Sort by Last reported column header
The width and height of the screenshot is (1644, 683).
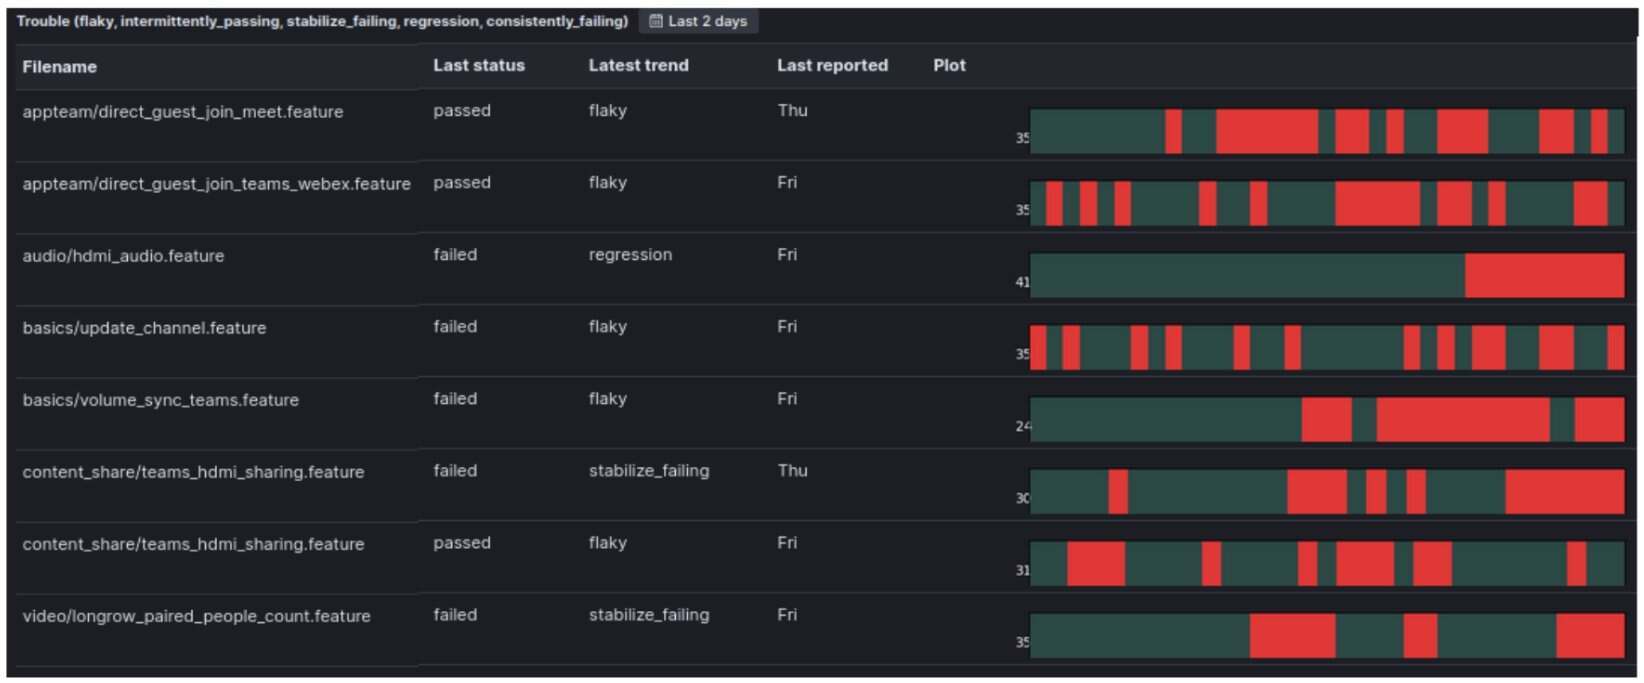(x=832, y=65)
